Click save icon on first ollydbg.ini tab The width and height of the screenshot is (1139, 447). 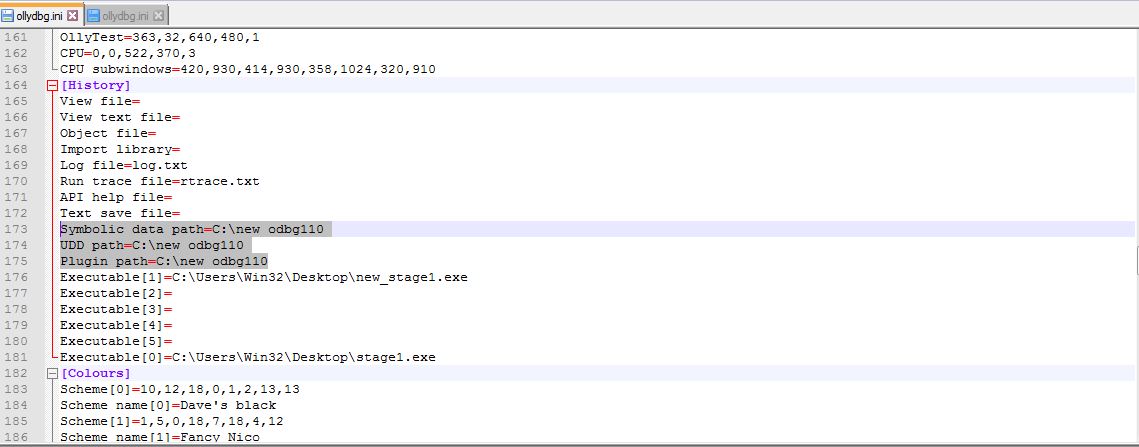point(8,15)
